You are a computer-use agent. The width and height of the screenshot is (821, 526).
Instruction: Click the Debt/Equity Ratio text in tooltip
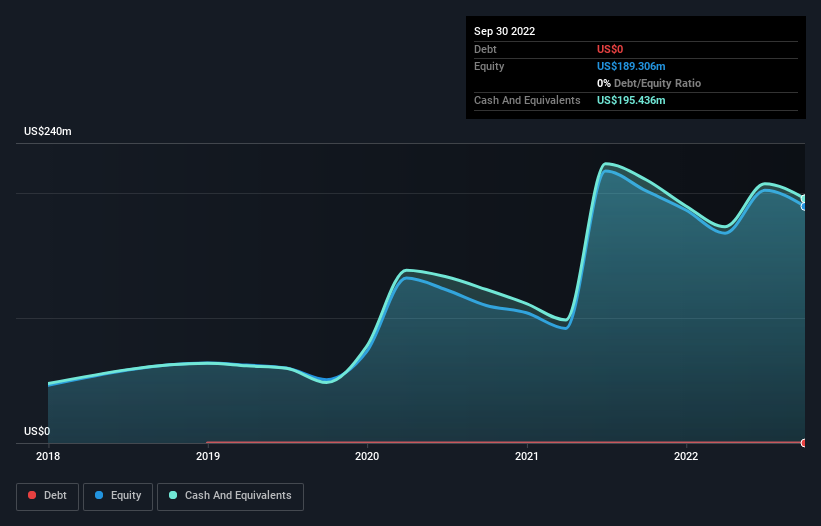click(x=657, y=84)
